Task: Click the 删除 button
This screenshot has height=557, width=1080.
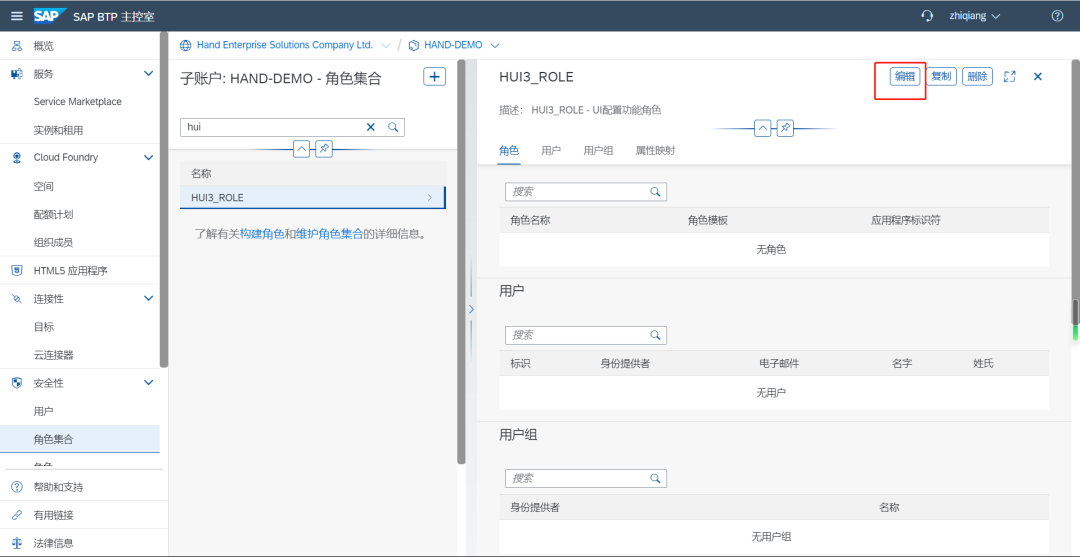Action: (977, 76)
